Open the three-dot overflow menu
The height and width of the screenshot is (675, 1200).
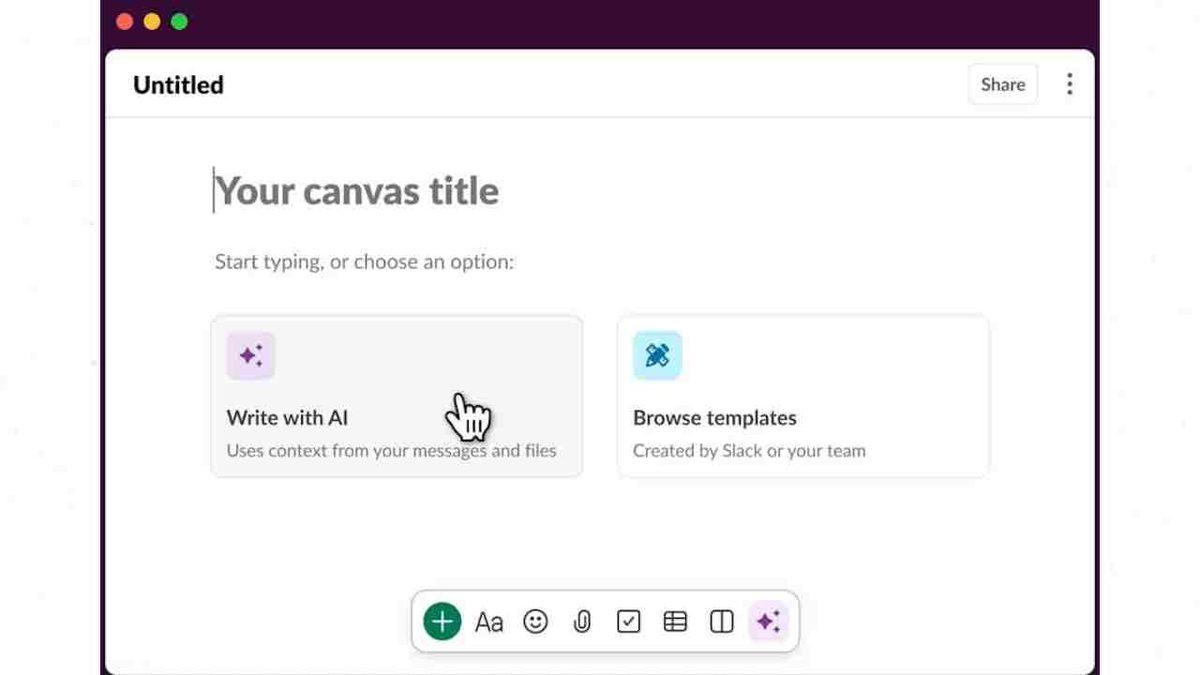pos(1069,84)
